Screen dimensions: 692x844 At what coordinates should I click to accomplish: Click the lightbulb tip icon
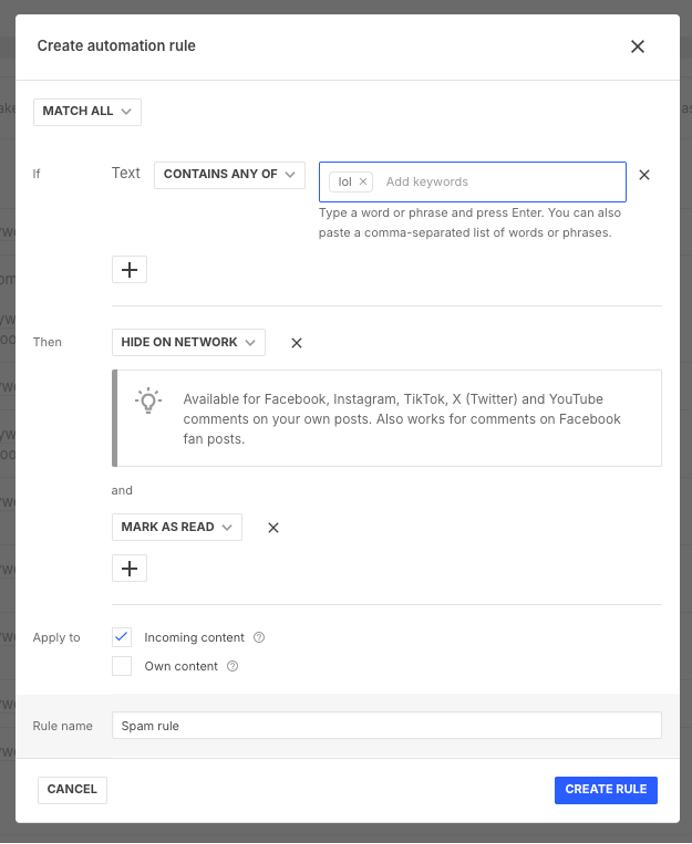[148, 401]
